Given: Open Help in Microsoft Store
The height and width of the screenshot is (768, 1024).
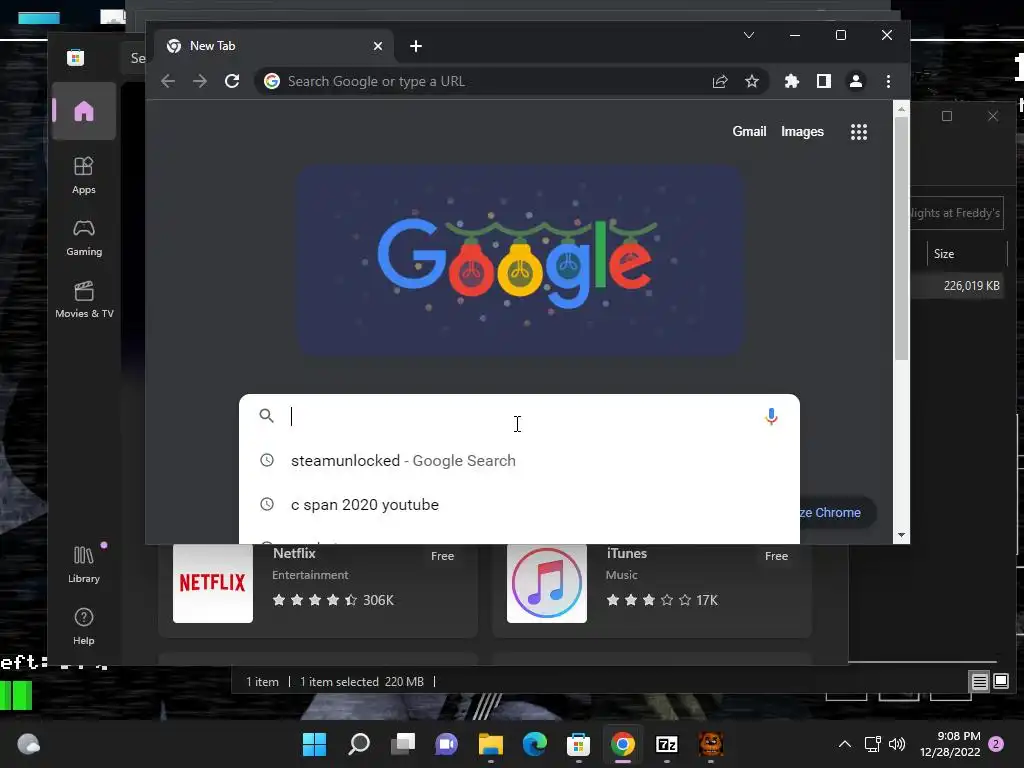Looking at the screenshot, I should pyautogui.click(x=84, y=627).
